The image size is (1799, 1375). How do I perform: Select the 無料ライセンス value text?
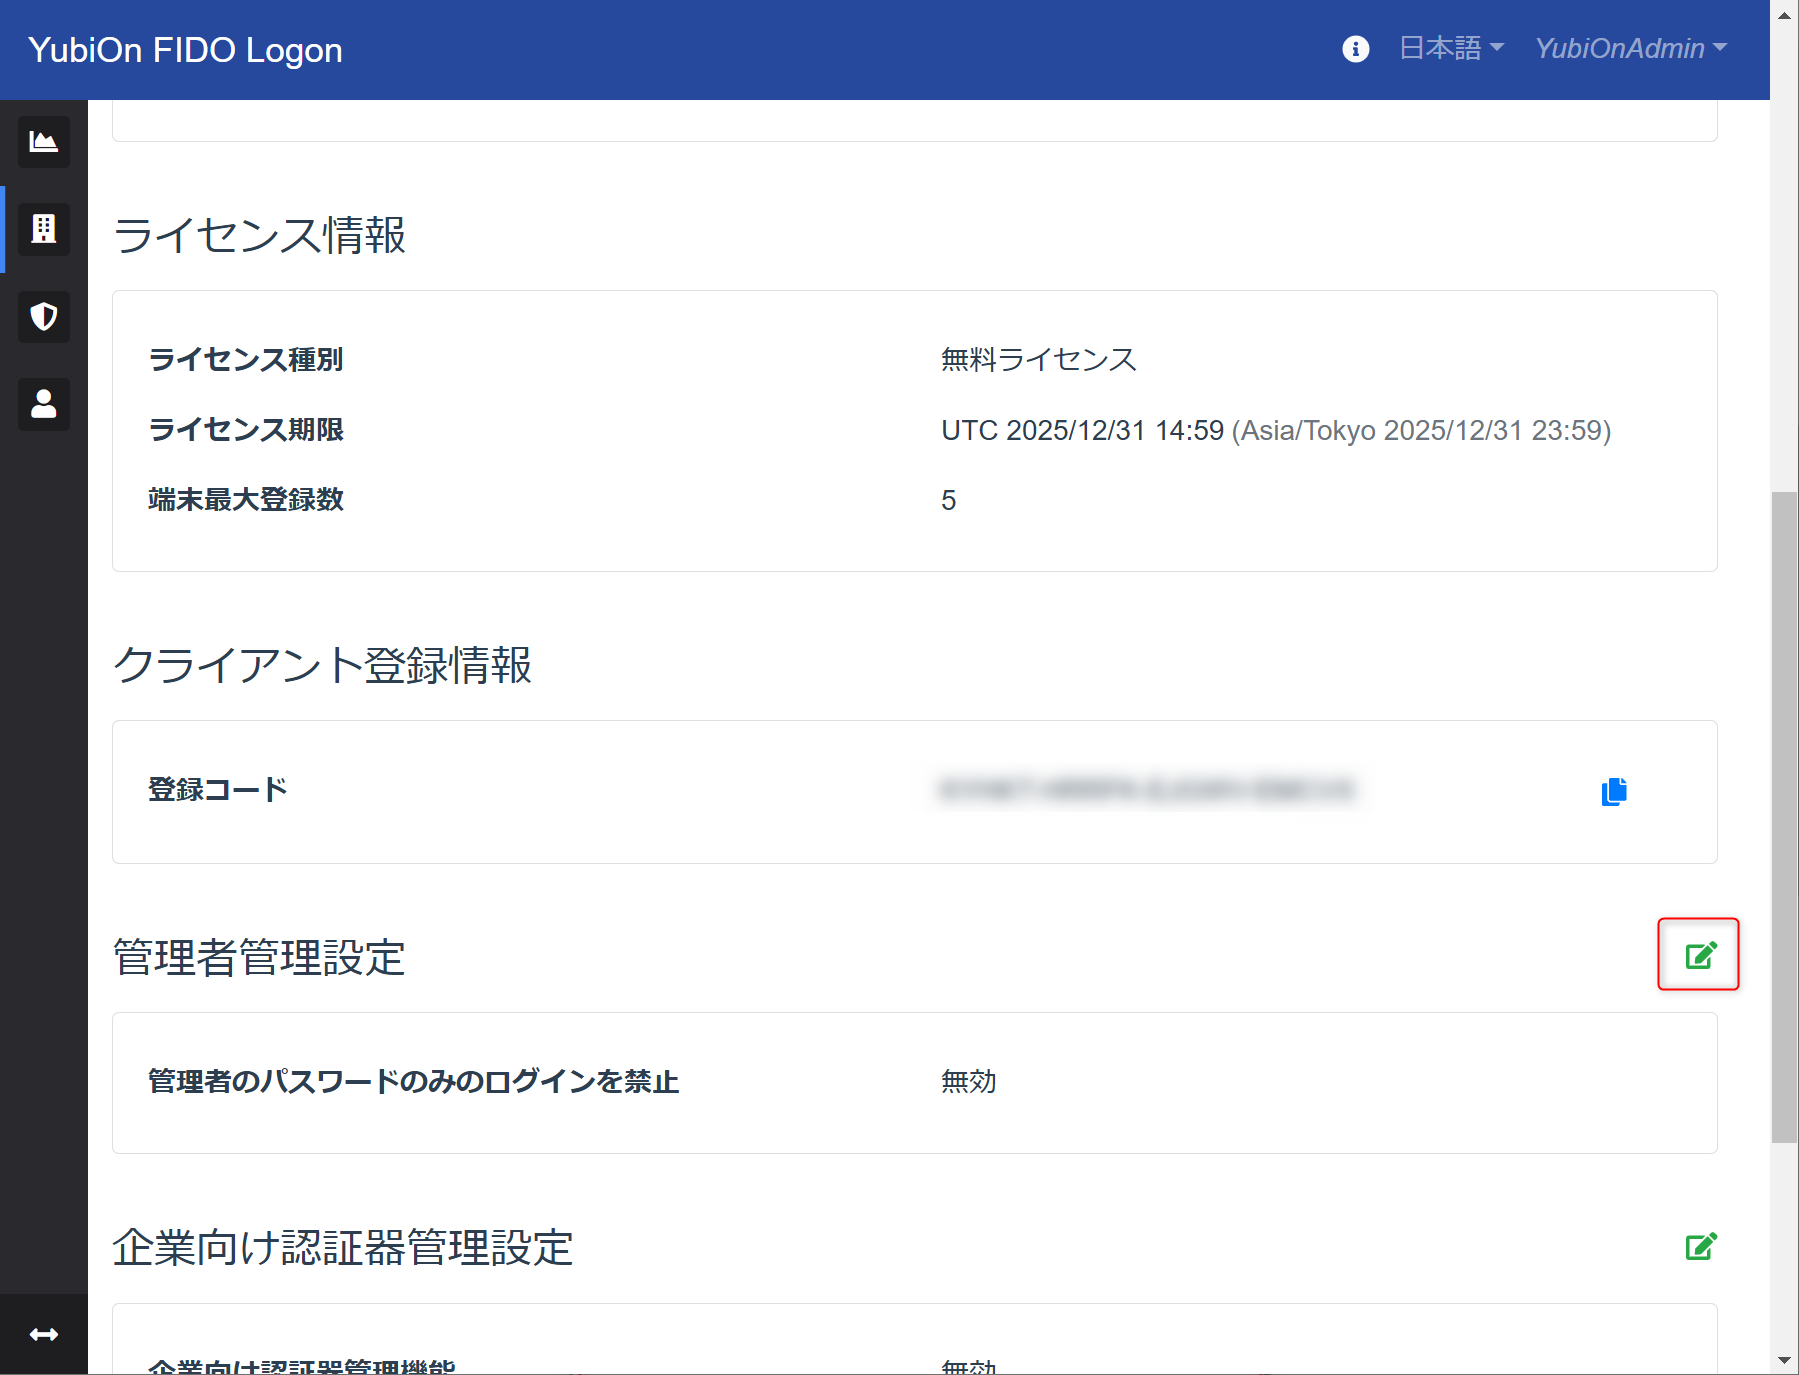(1039, 359)
